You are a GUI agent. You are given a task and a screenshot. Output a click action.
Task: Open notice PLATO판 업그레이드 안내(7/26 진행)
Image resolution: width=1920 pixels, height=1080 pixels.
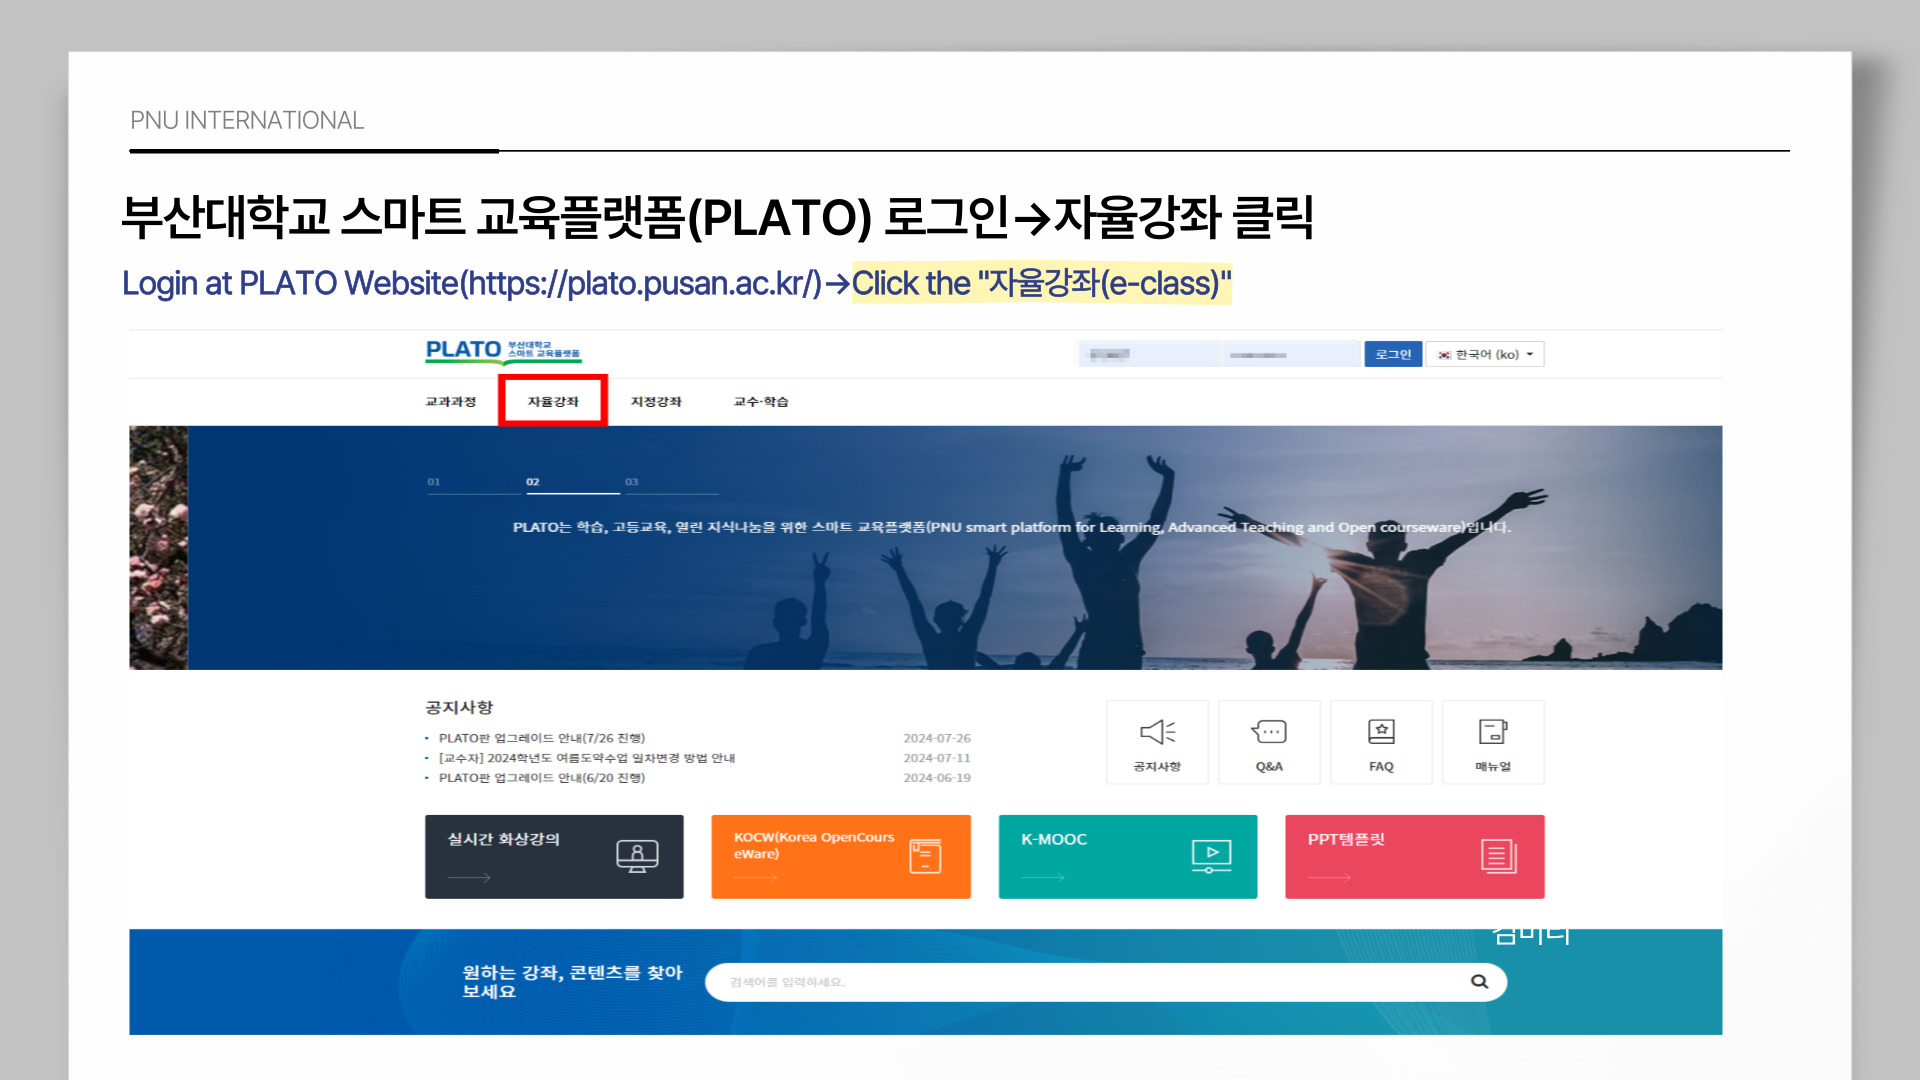click(x=541, y=738)
